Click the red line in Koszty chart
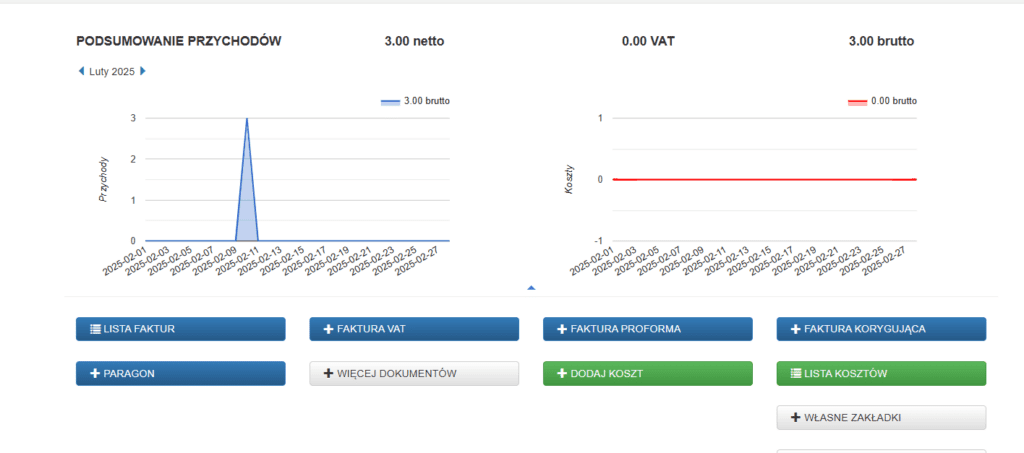Image resolution: width=1024 pixels, height=453 pixels. (760, 179)
